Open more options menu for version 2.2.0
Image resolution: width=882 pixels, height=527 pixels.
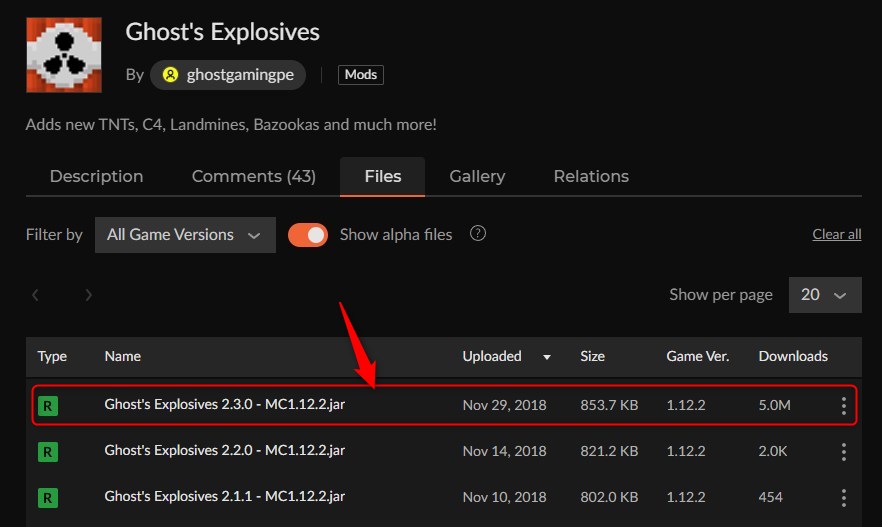tap(843, 452)
